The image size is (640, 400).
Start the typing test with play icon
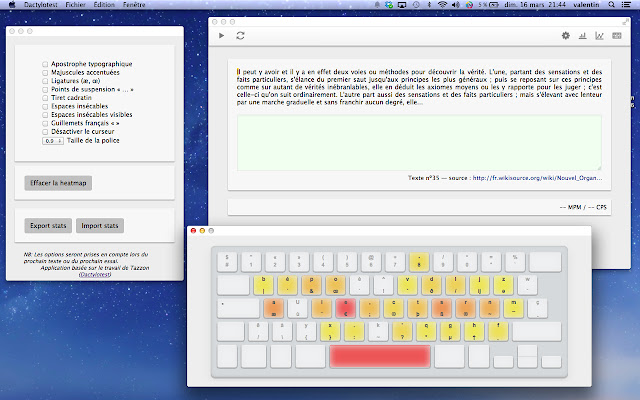[x=221, y=36]
